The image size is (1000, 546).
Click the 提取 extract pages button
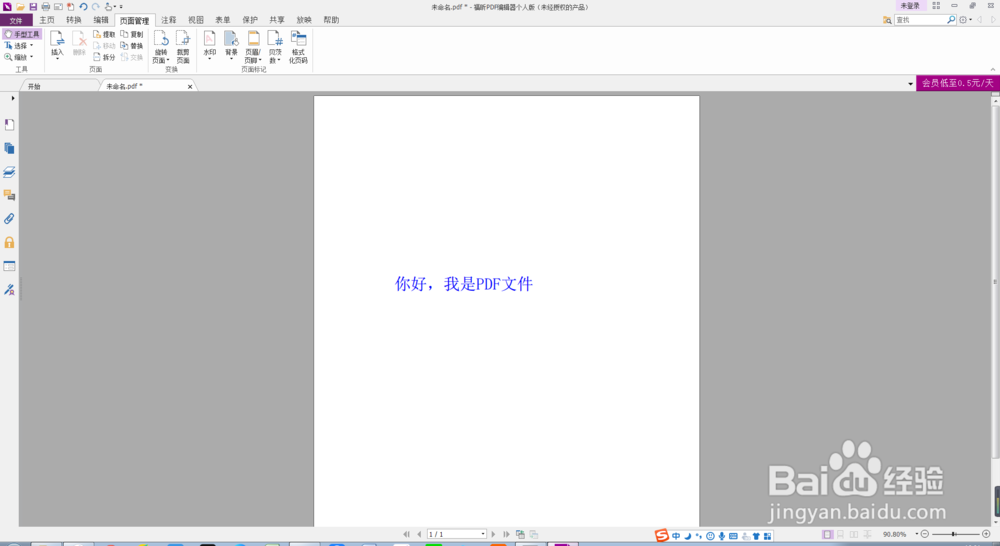(x=104, y=34)
